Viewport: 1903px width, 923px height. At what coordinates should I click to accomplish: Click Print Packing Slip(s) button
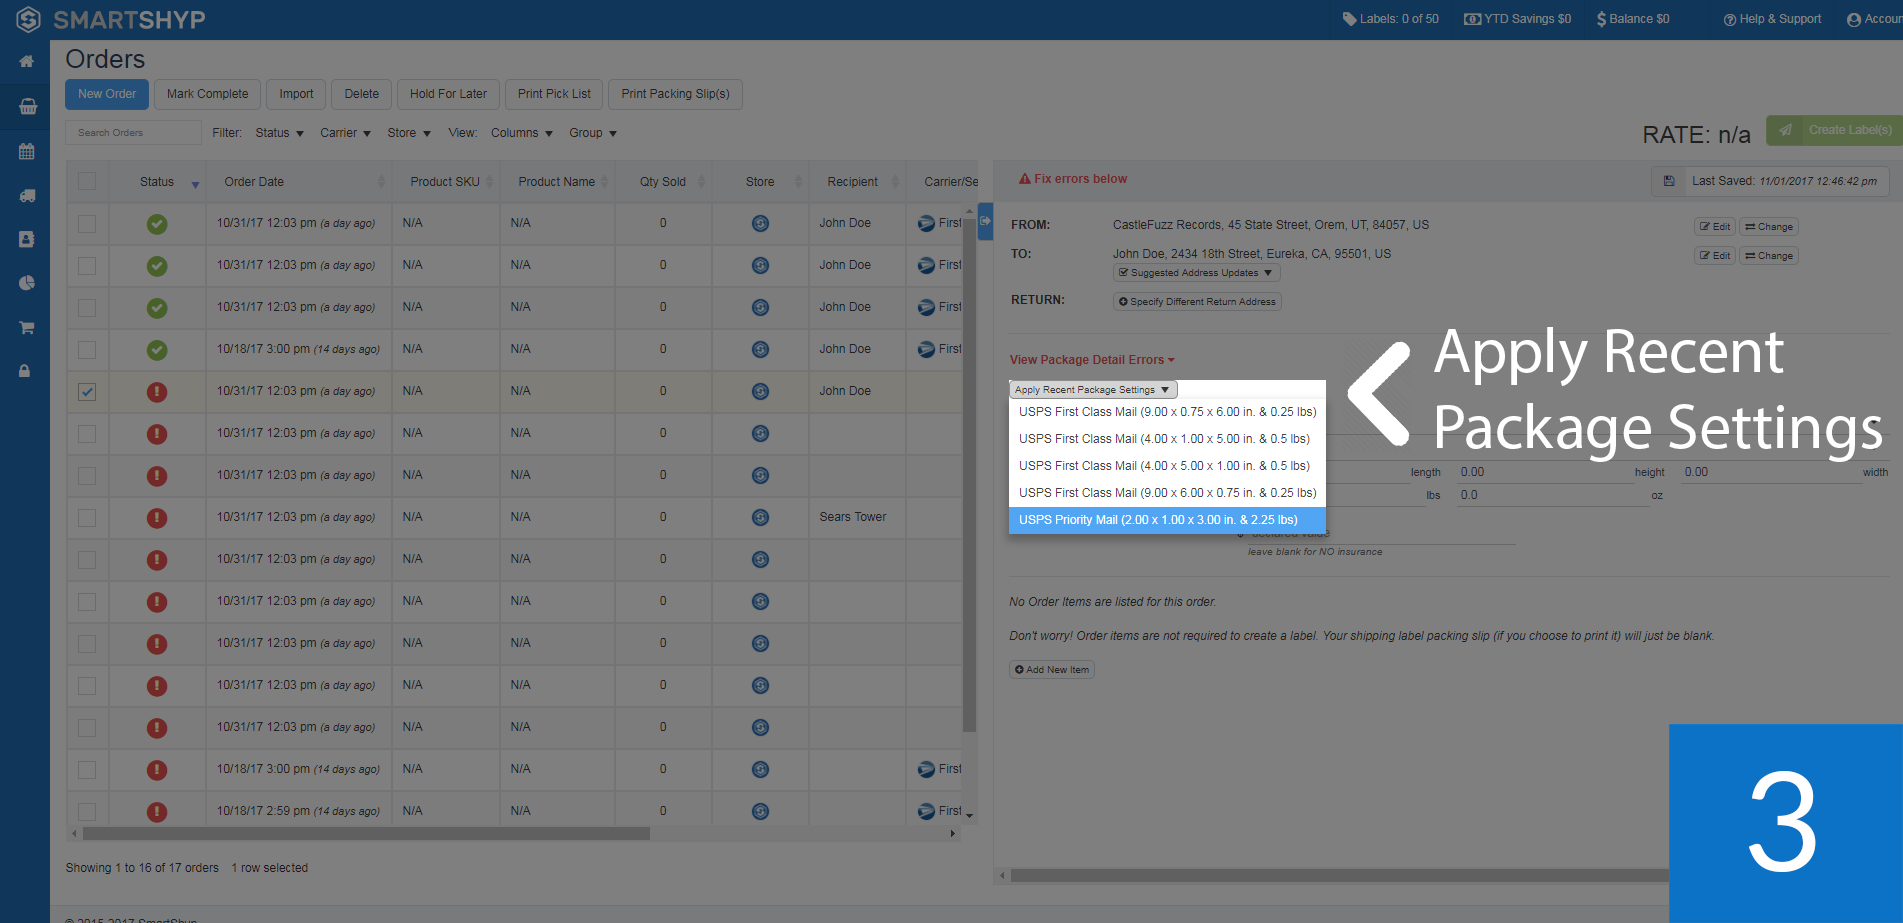click(x=675, y=94)
